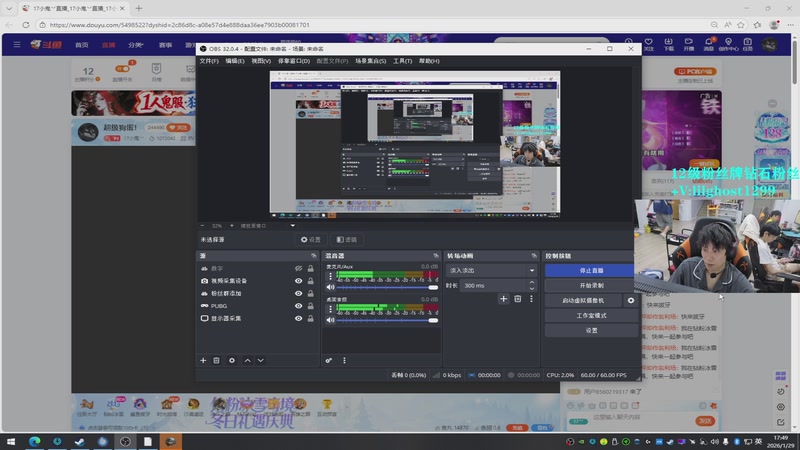Open OBS 停靠窗口(D) menu
The image size is (800, 450).
tap(294, 61)
